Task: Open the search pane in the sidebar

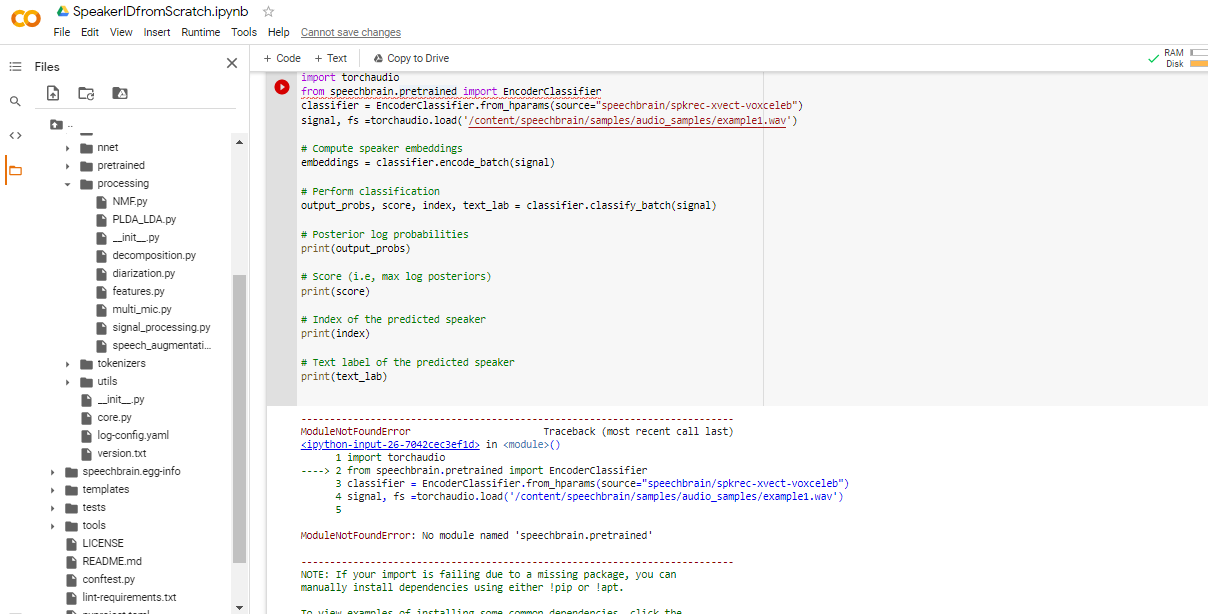Action: 14,101
